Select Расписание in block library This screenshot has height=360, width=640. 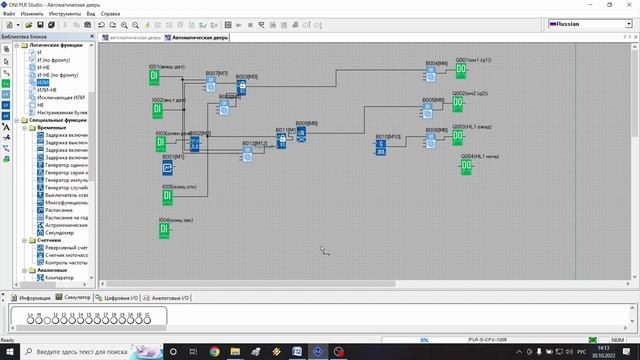click(x=59, y=210)
